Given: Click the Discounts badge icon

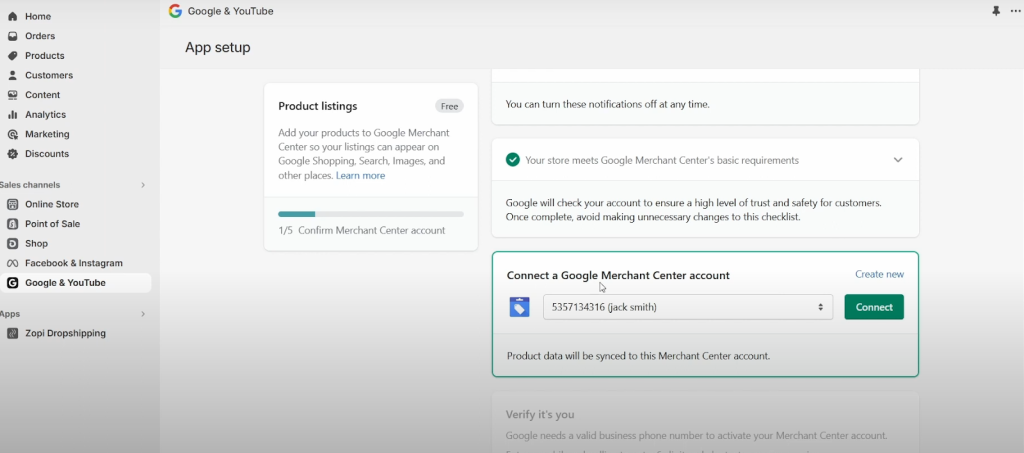Looking at the screenshot, I should pos(12,154).
